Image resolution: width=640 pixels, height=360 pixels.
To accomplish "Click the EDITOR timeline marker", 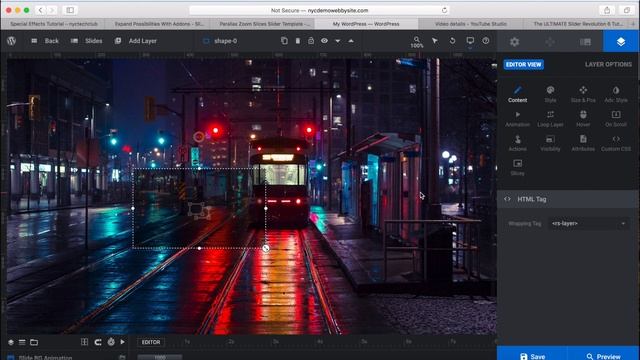I will coord(151,342).
